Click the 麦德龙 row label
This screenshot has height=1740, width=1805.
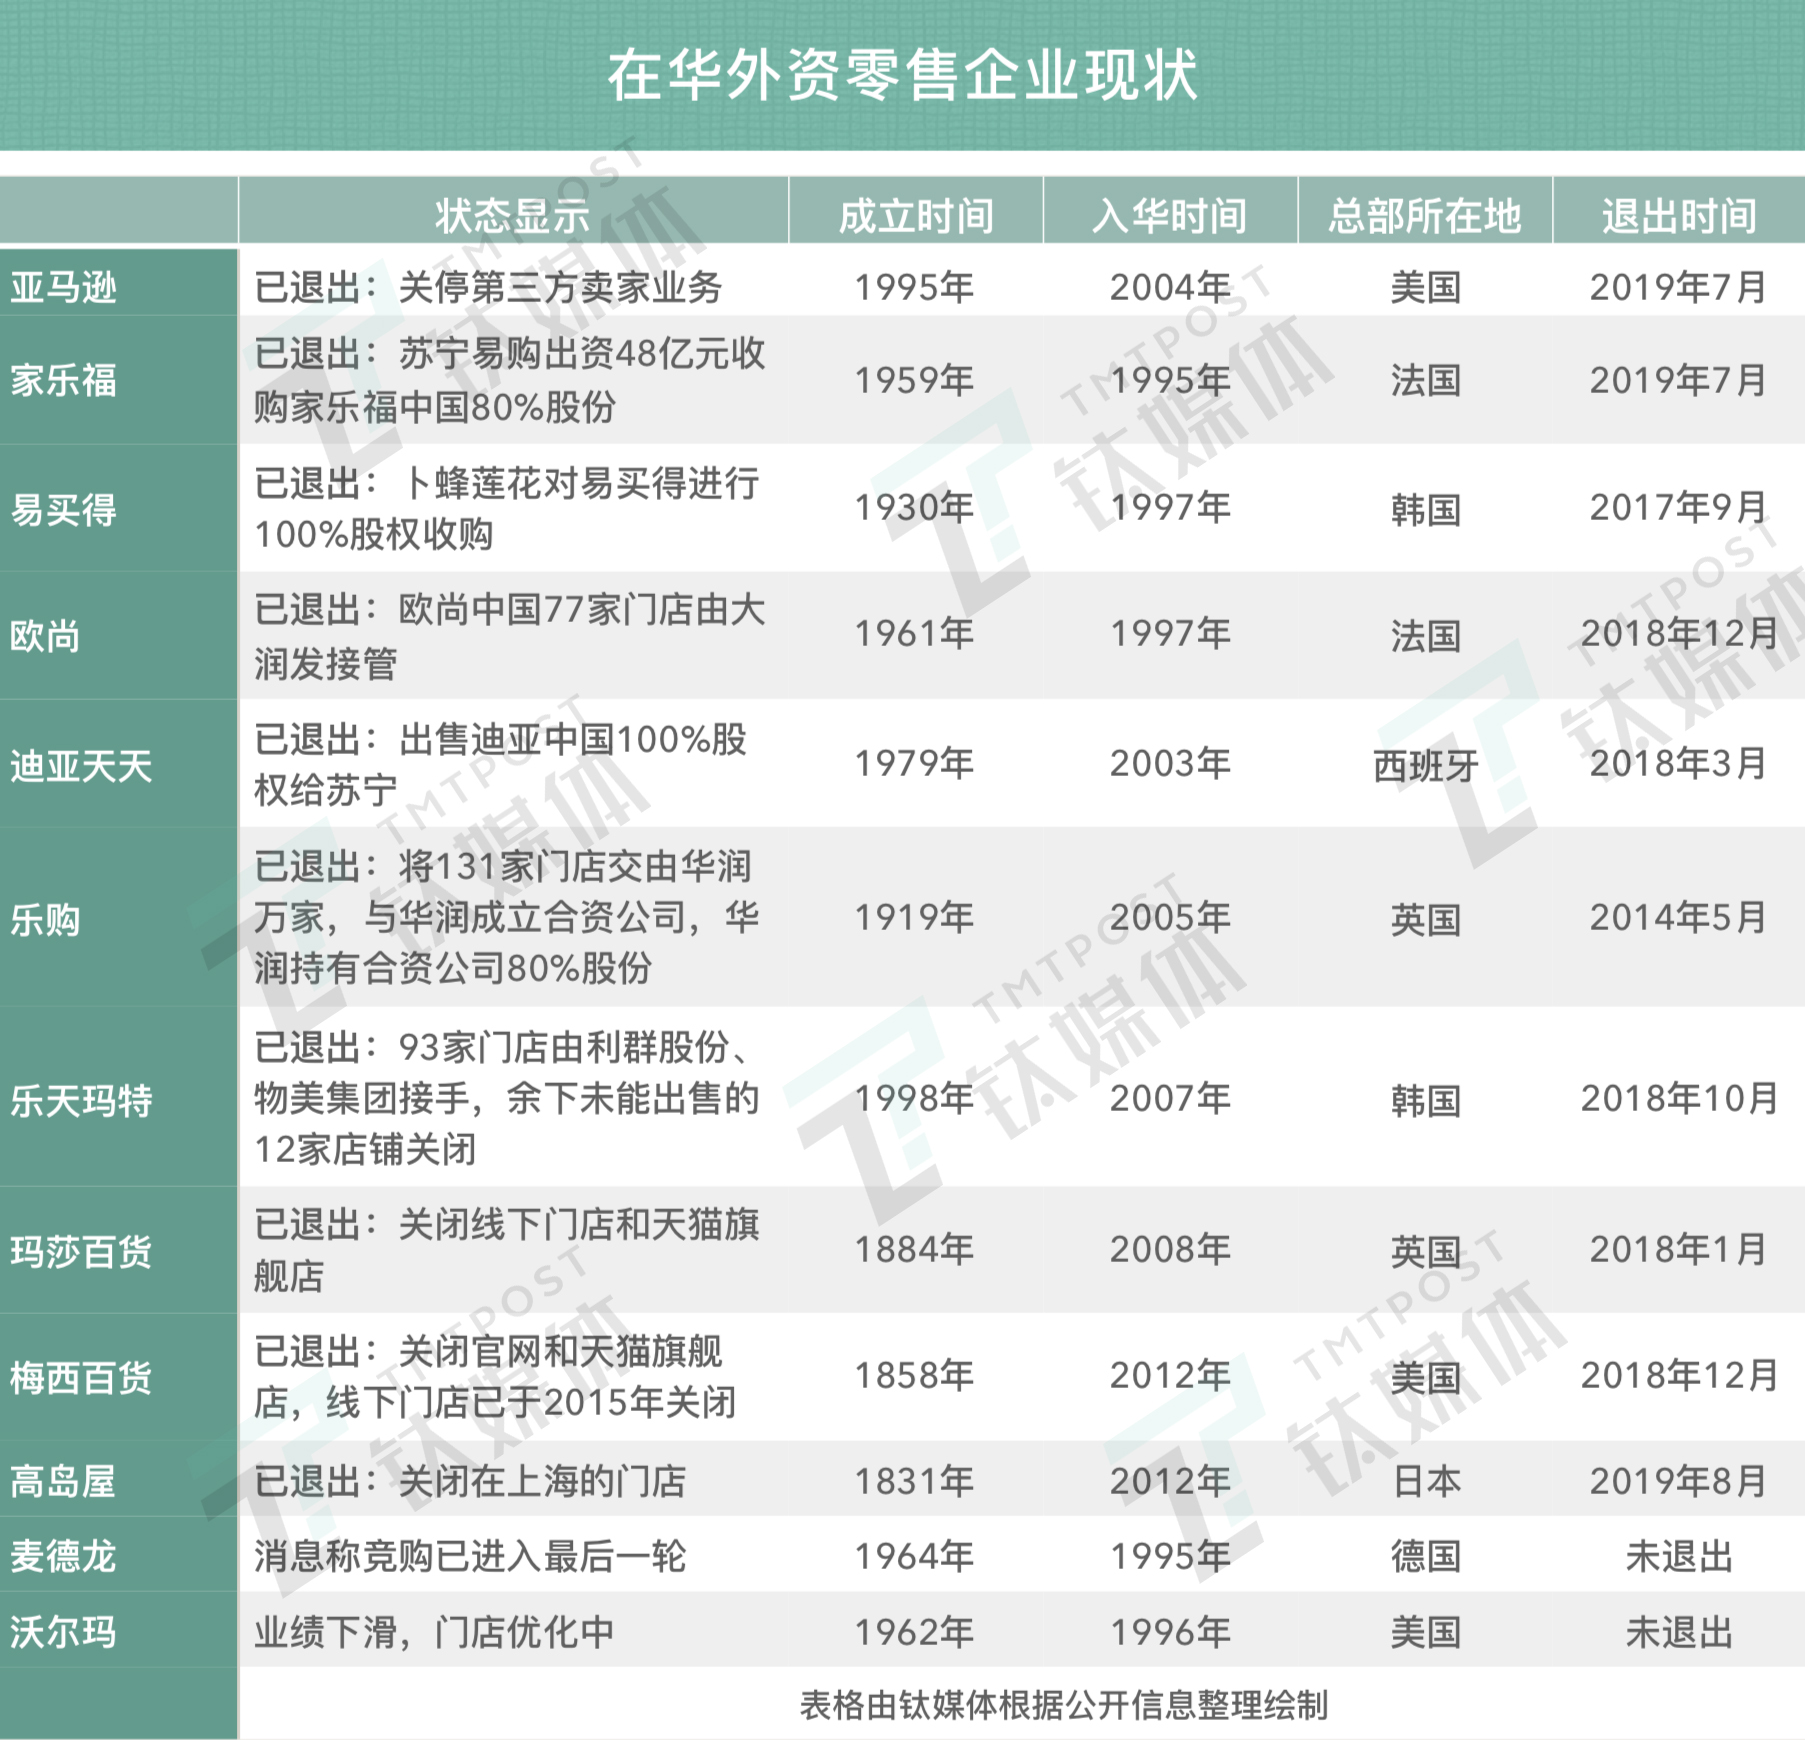(x=64, y=1556)
